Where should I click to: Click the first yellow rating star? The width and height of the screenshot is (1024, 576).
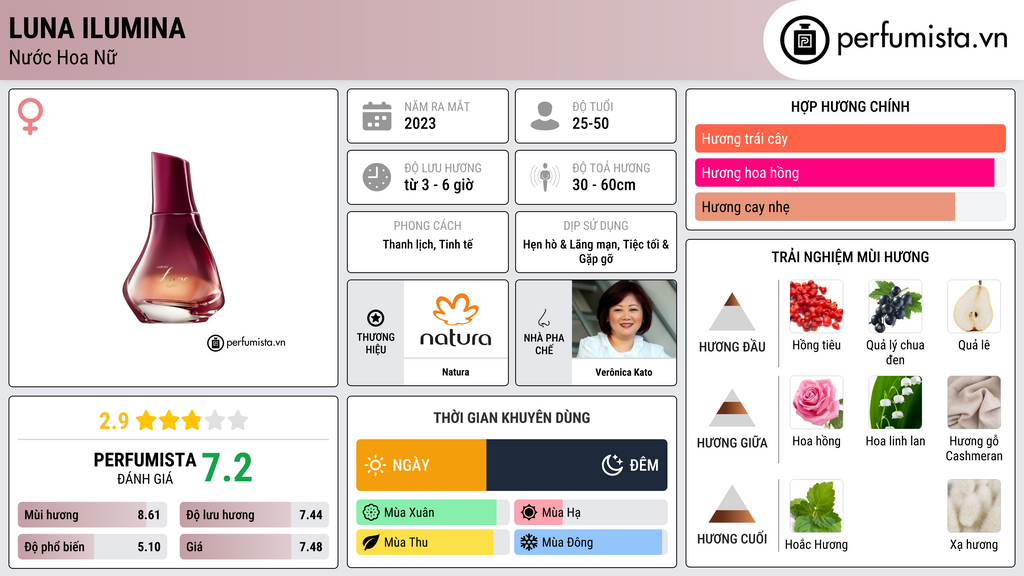146,420
